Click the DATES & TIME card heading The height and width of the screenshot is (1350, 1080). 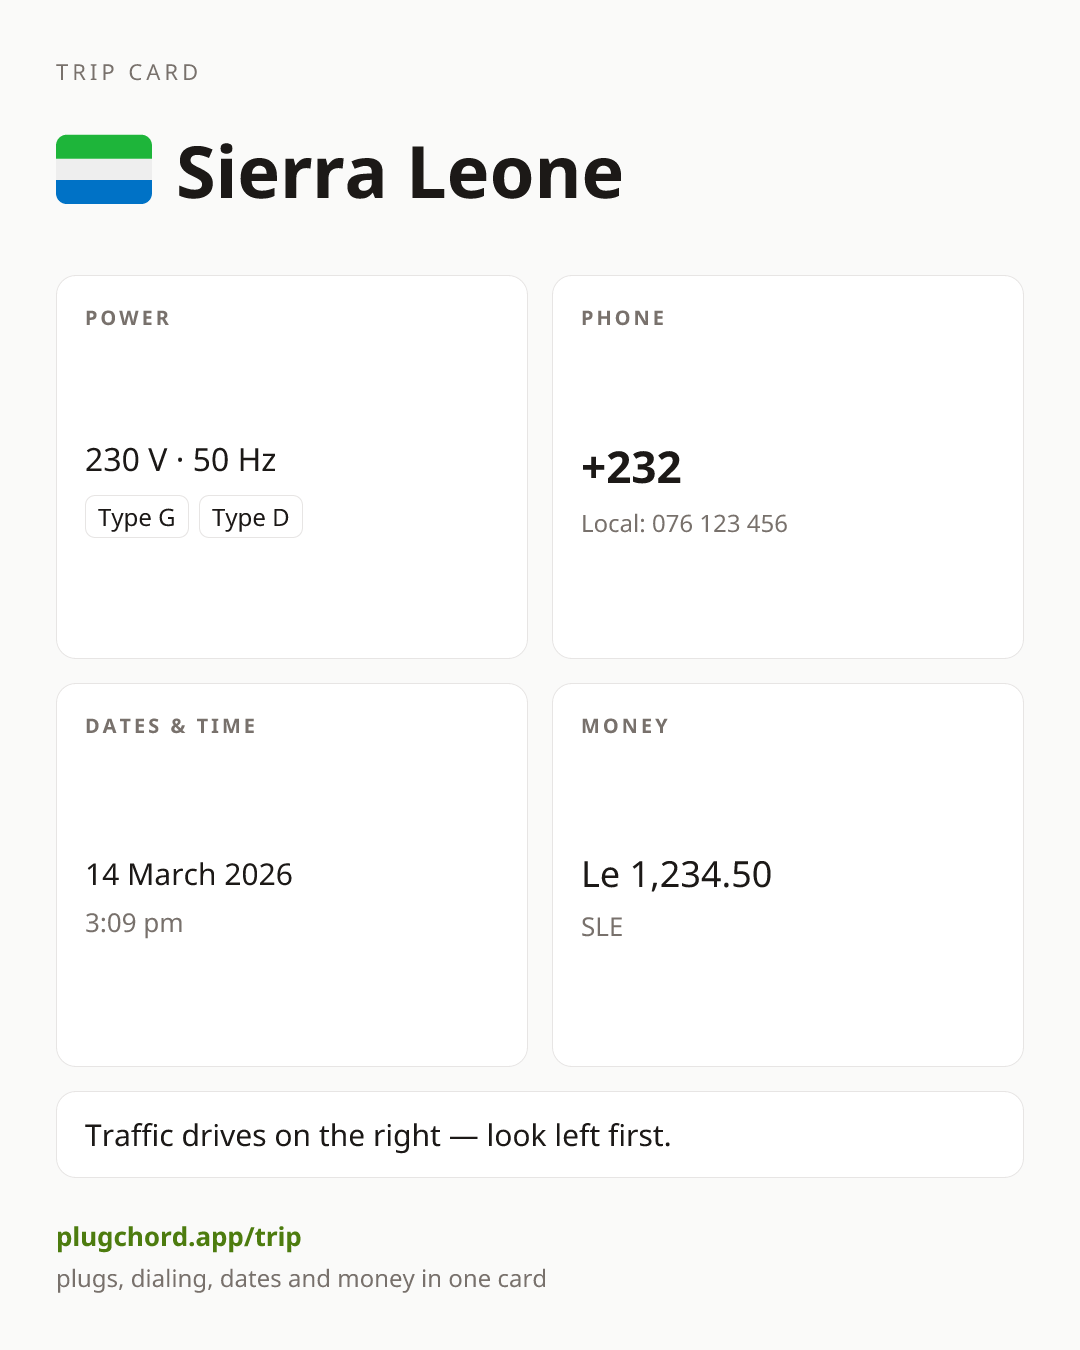[x=171, y=726]
